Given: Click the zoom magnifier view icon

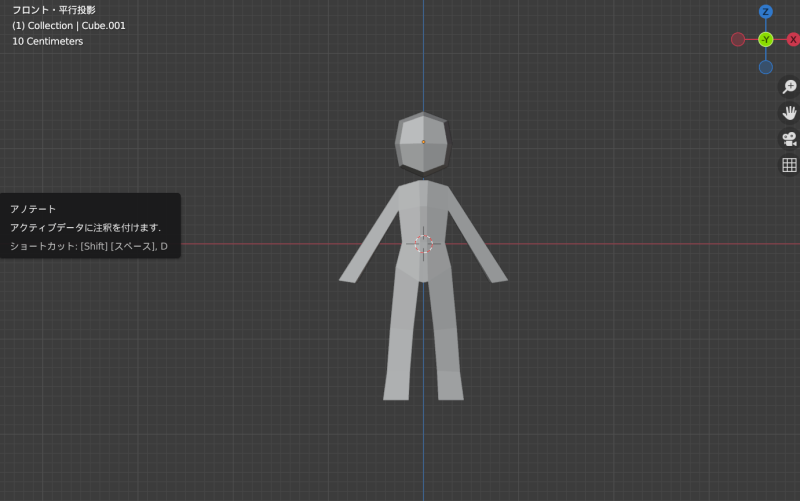Looking at the screenshot, I should coord(789,87).
